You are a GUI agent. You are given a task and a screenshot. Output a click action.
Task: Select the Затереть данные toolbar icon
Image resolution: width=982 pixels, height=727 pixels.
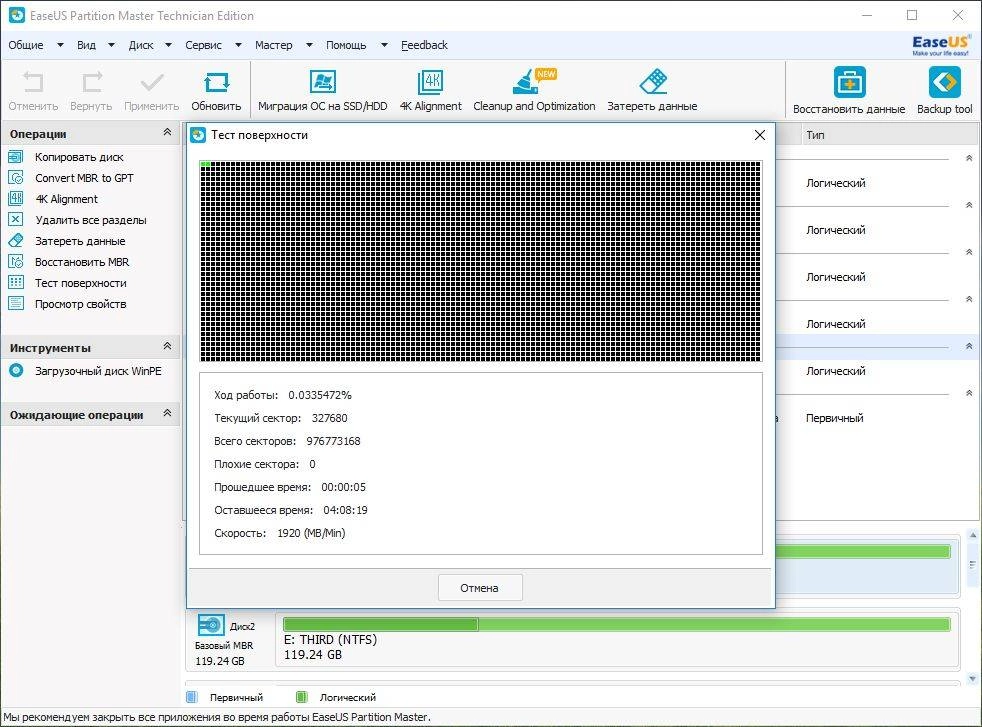click(x=653, y=81)
